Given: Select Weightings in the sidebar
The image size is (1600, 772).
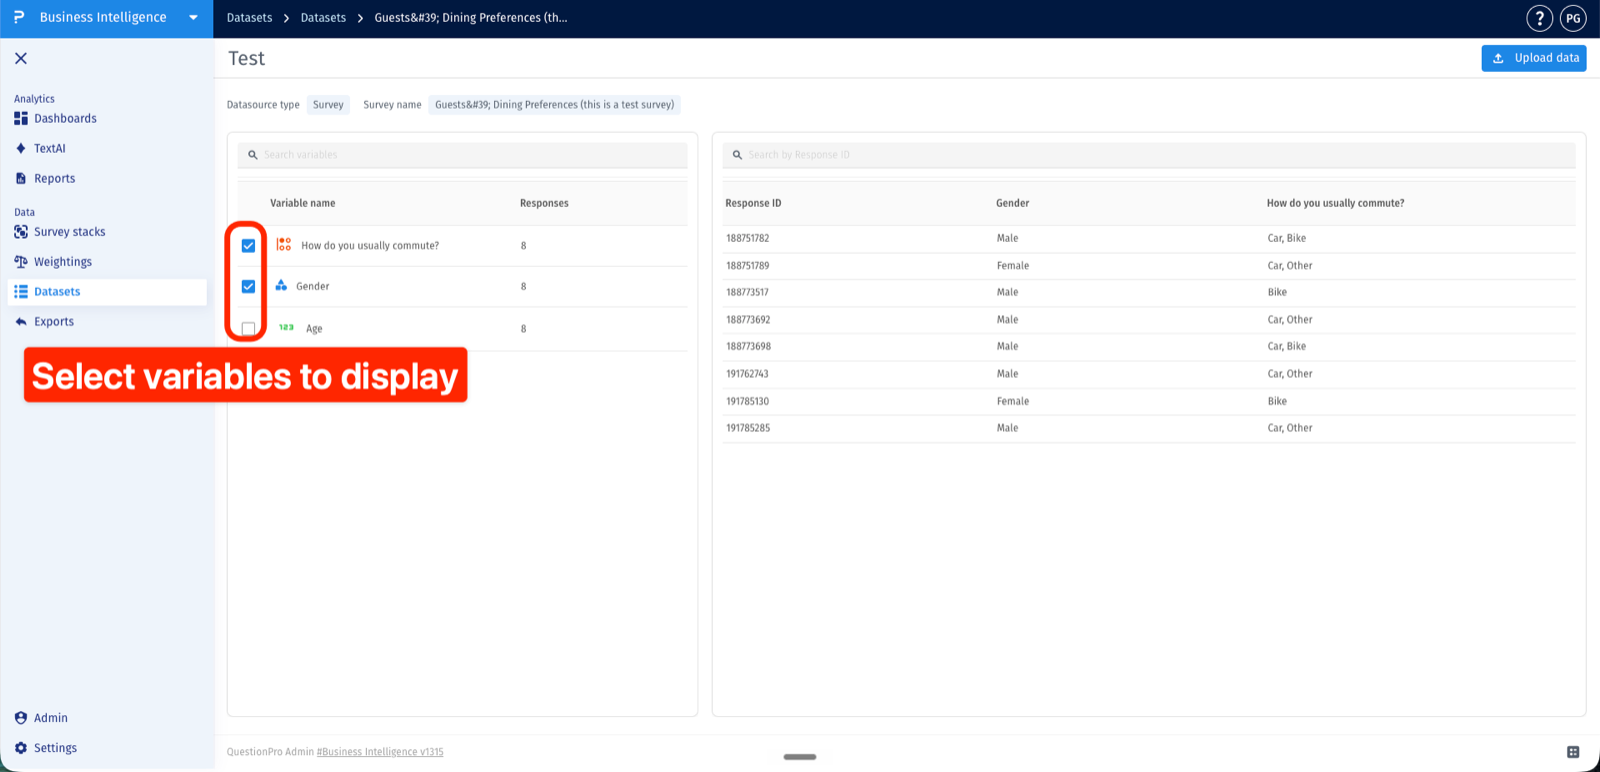Looking at the screenshot, I should [63, 261].
